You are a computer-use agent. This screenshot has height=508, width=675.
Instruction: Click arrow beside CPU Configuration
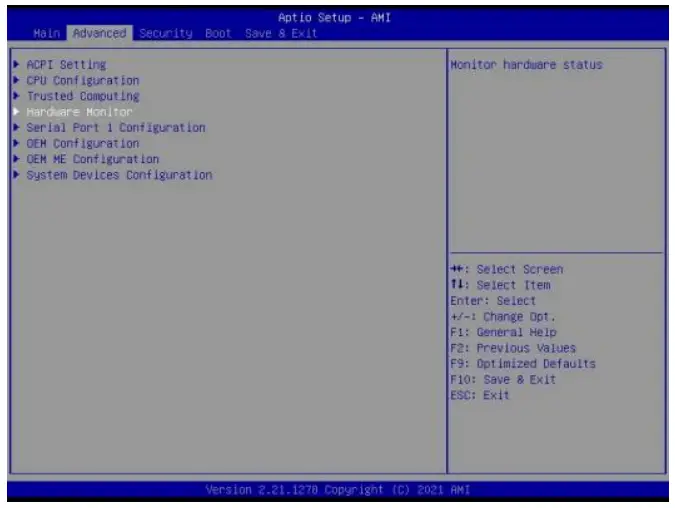[x=16, y=80]
